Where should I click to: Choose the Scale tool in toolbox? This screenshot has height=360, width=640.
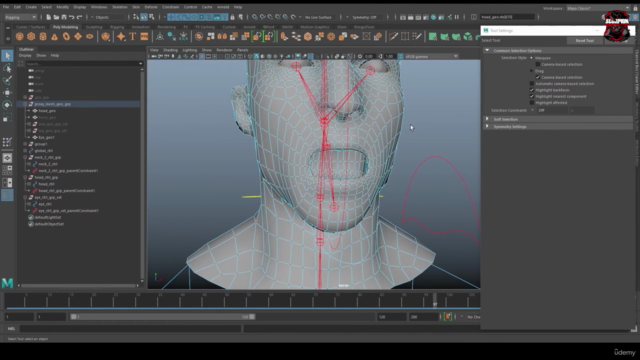pyautogui.click(x=7, y=118)
